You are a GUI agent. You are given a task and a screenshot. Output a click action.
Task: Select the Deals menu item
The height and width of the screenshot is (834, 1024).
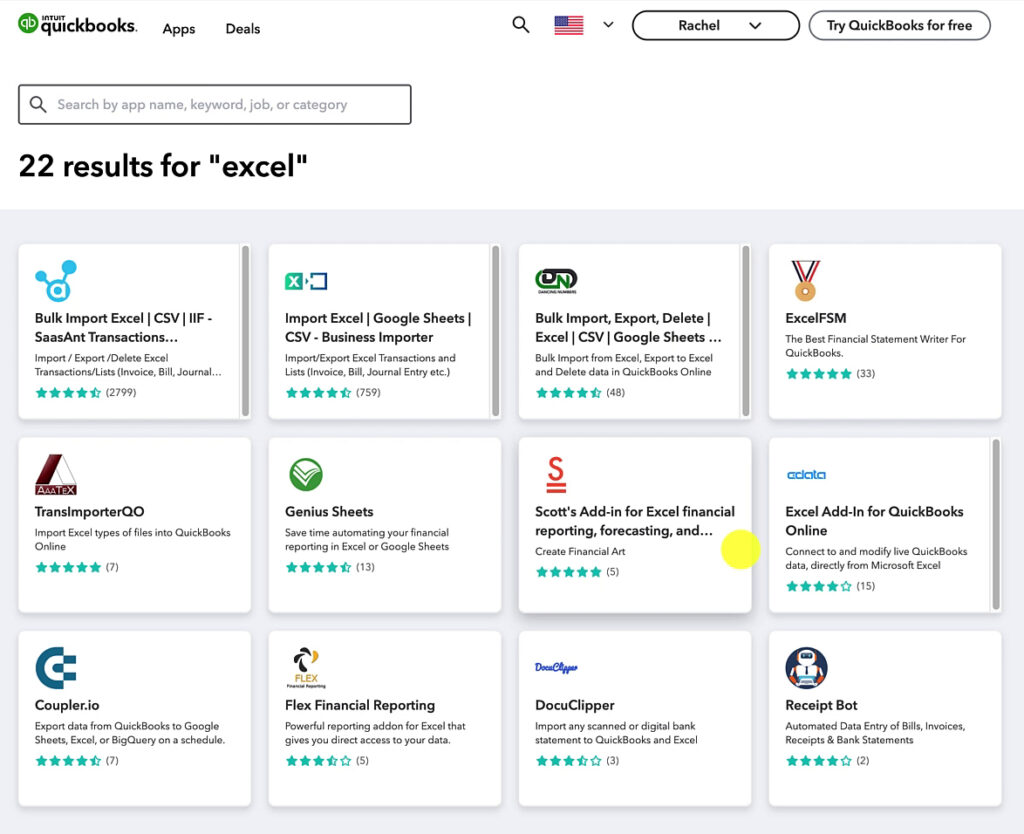coord(242,29)
